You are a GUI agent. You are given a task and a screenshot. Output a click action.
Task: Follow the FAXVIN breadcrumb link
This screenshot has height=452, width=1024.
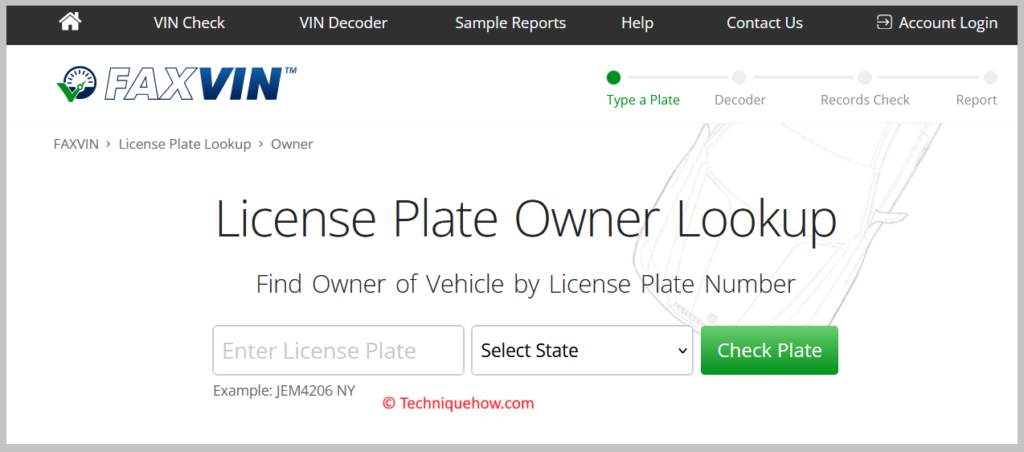(x=76, y=144)
